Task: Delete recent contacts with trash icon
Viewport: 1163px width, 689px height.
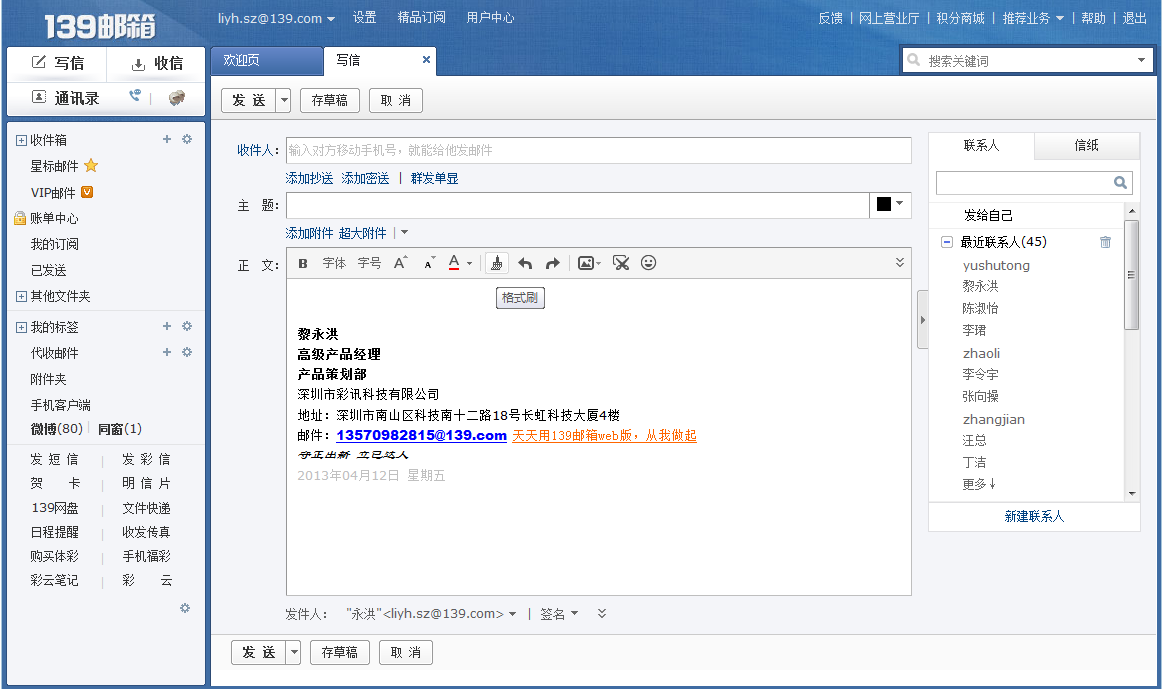Action: point(1105,242)
